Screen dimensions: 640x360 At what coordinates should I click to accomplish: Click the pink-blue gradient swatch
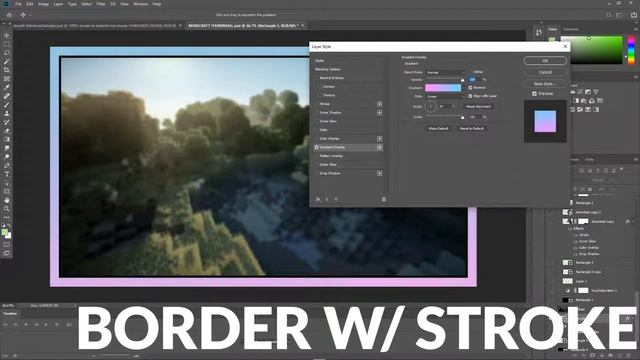point(443,88)
